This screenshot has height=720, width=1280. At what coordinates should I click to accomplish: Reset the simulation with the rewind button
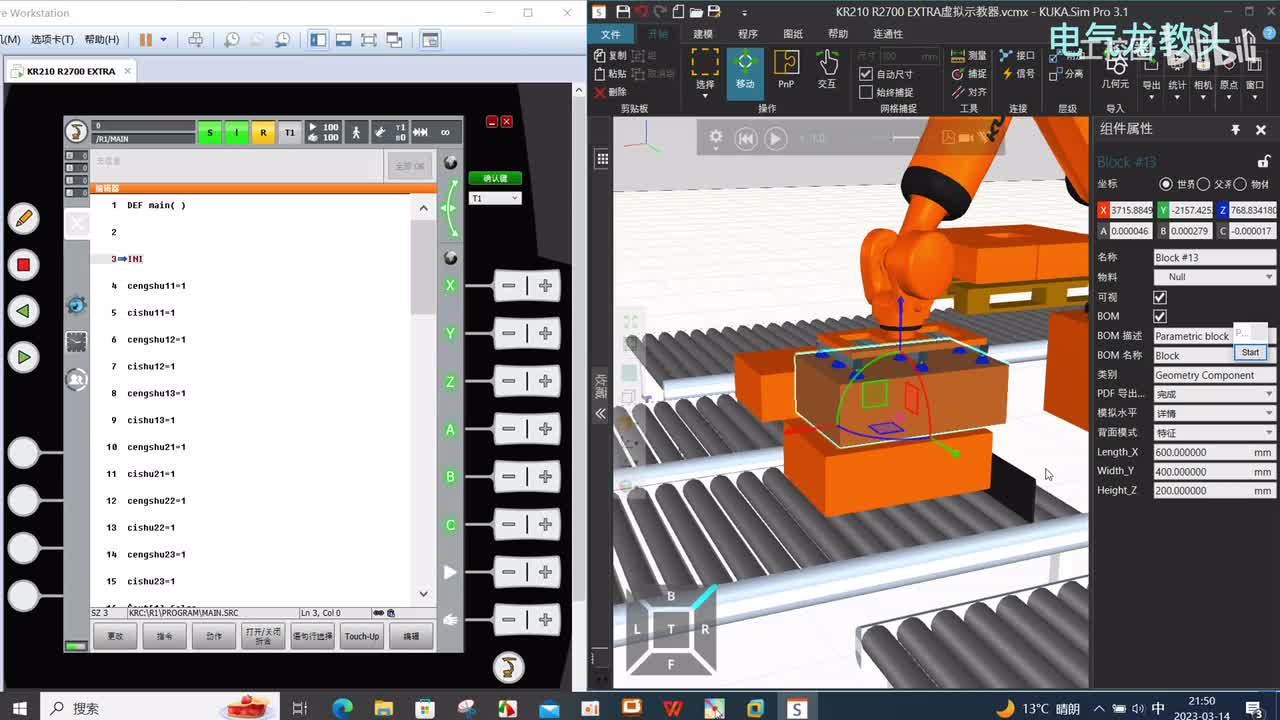click(x=746, y=139)
